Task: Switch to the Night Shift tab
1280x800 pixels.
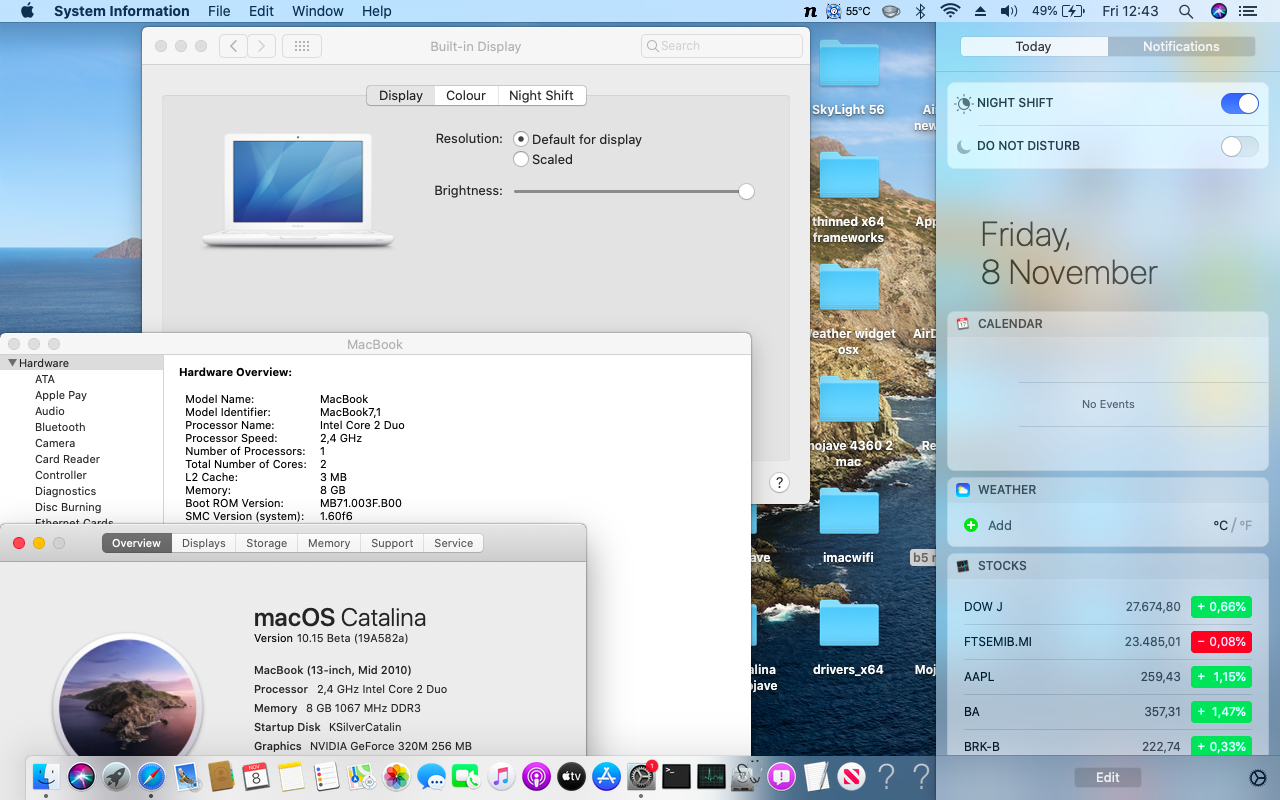Action: tap(541, 95)
